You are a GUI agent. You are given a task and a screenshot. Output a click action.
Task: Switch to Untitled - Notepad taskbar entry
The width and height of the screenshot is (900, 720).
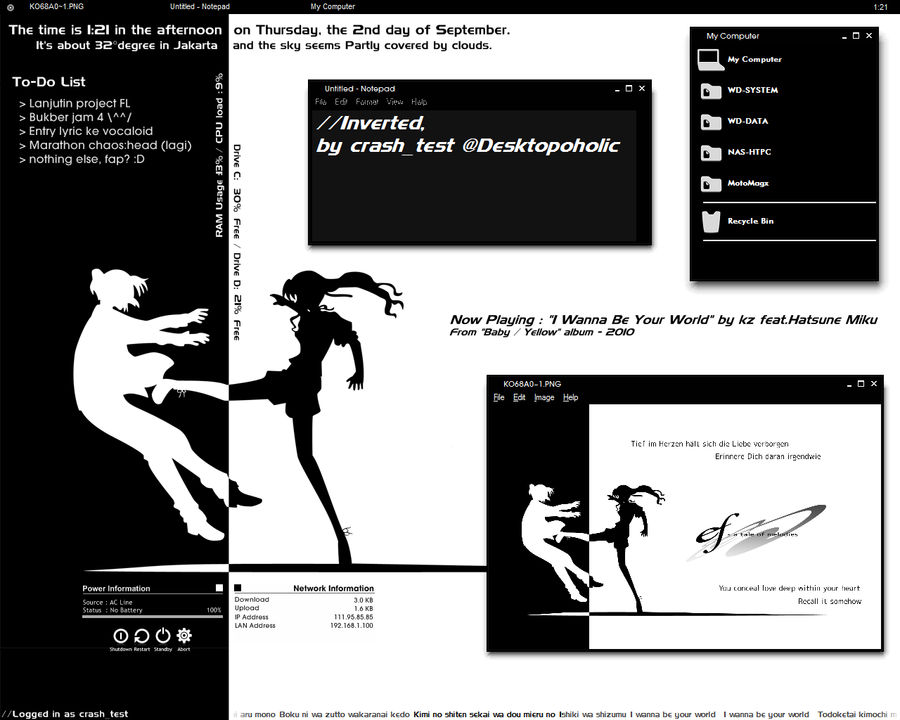click(200, 7)
